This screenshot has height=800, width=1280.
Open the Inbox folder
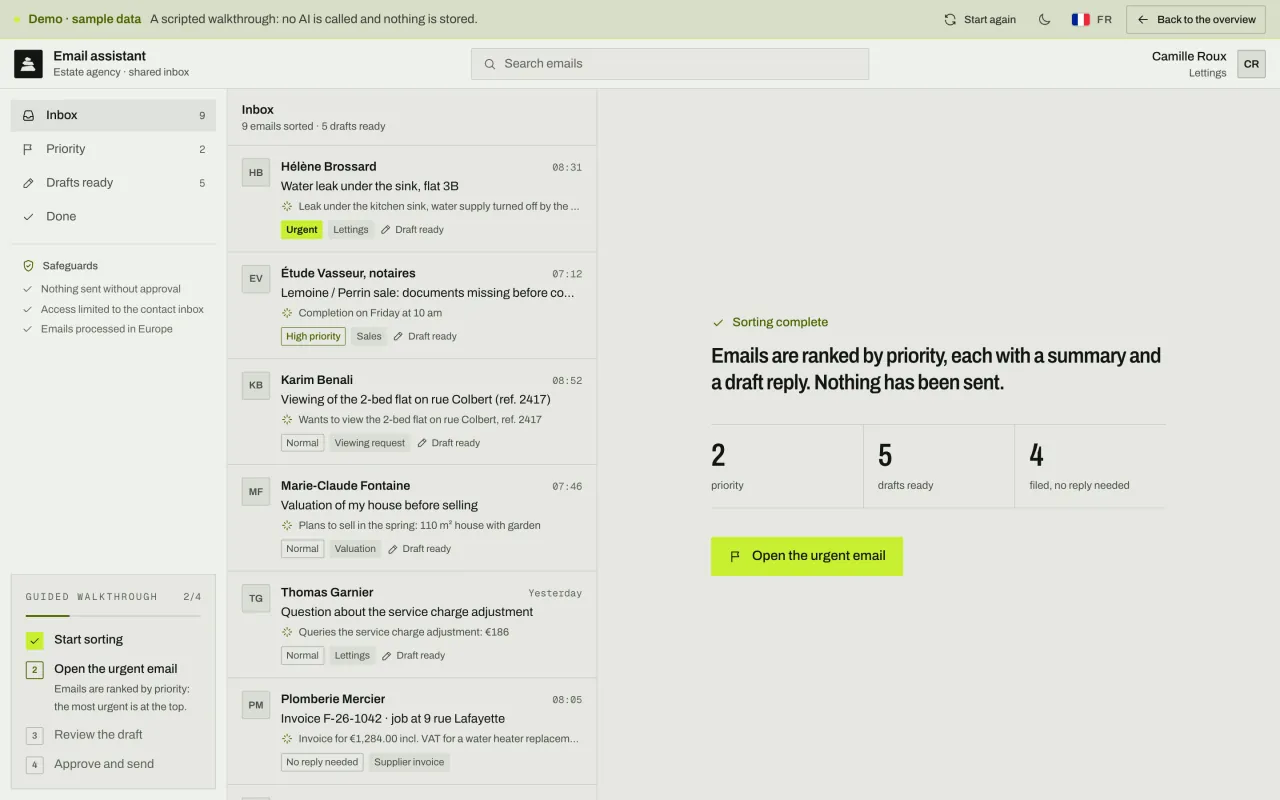click(113, 115)
